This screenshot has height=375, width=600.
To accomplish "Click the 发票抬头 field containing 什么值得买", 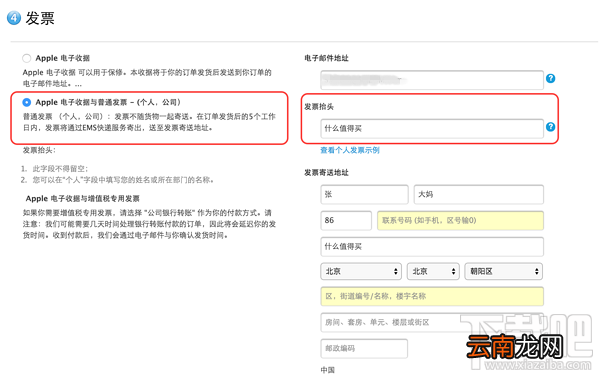I will pyautogui.click(x=432, y=129).
